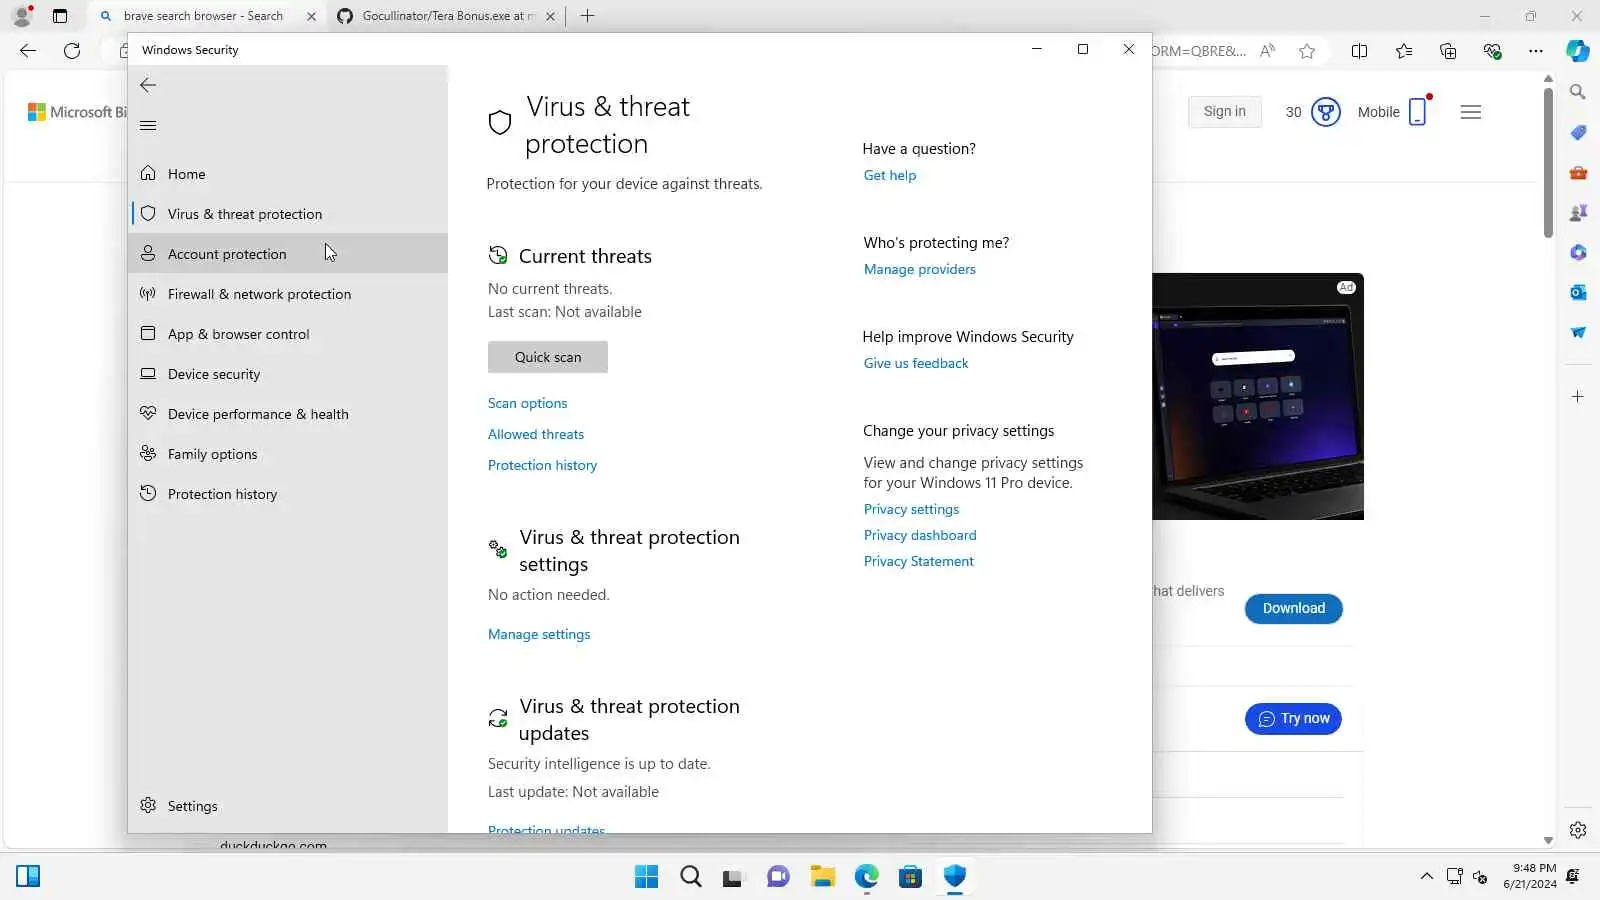Image resolution: width=1600 pixels, height=900 pixels.
Task: Open Family options page
Action: coord(288,454)
